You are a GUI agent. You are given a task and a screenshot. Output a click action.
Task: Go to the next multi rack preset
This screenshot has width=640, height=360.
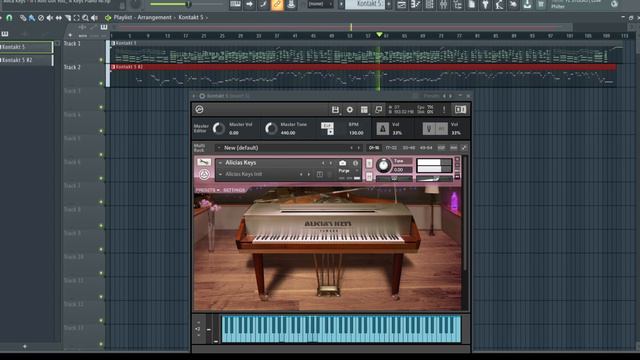pyautogui.click(x=359, y=148)
